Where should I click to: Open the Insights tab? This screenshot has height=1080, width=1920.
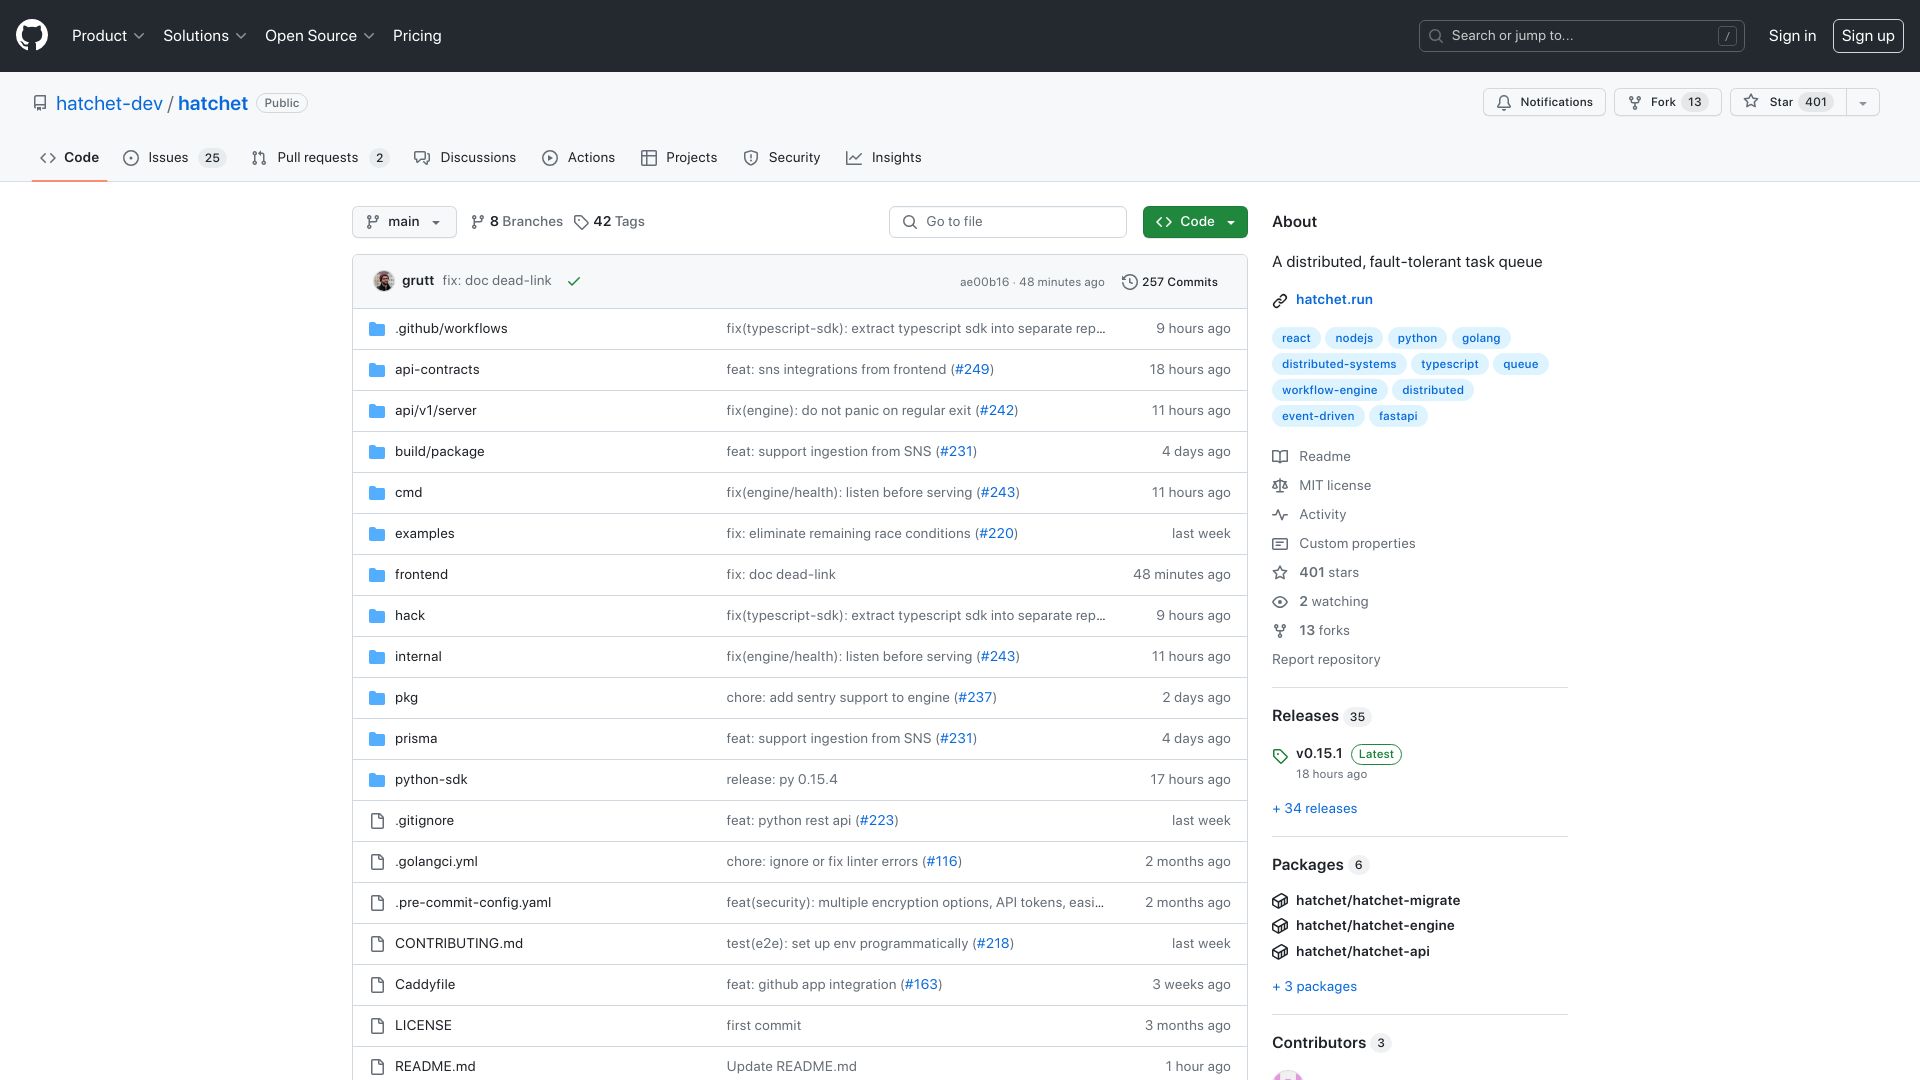pos(883,158)
